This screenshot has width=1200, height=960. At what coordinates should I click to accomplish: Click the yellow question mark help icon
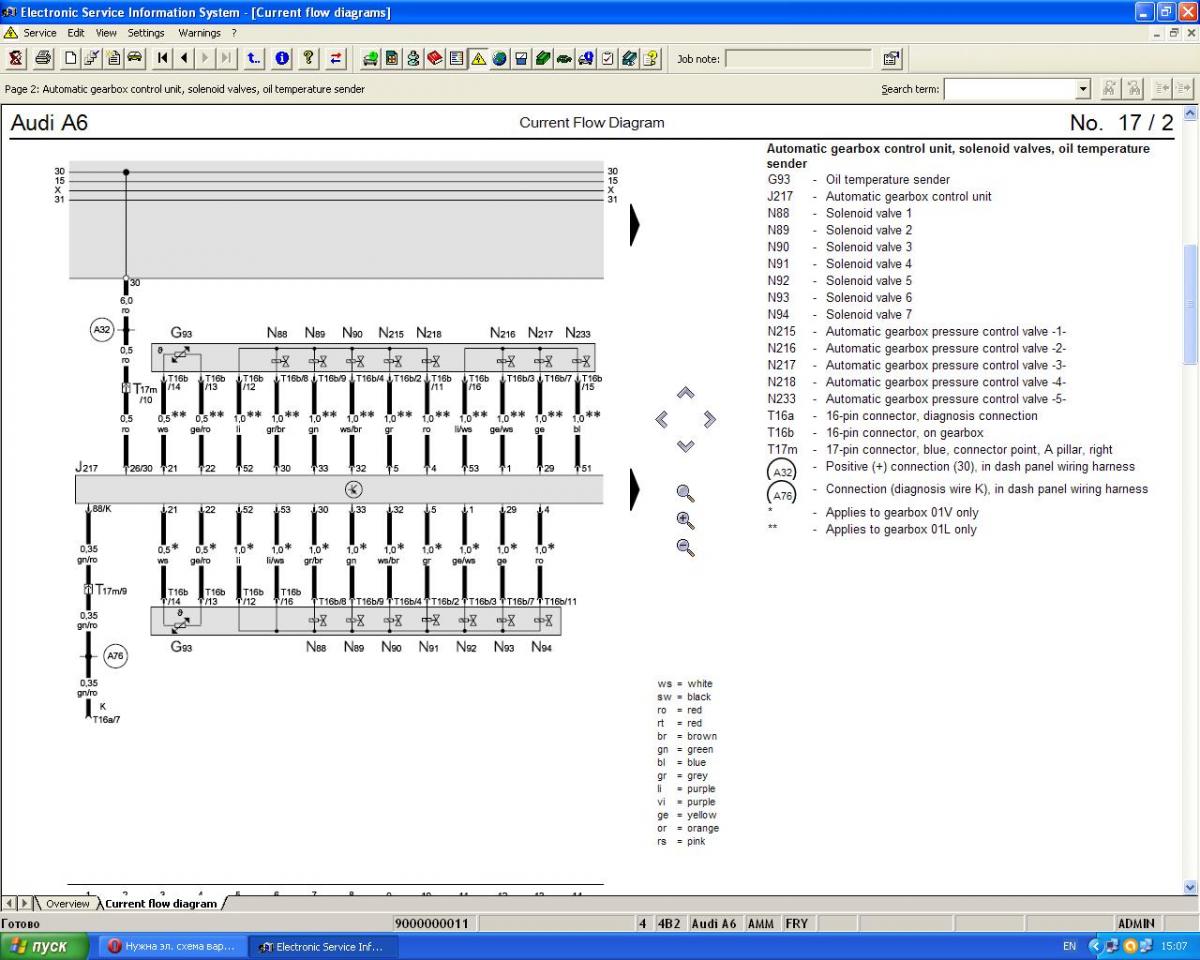pyautogui.click(x=309, y=58)
